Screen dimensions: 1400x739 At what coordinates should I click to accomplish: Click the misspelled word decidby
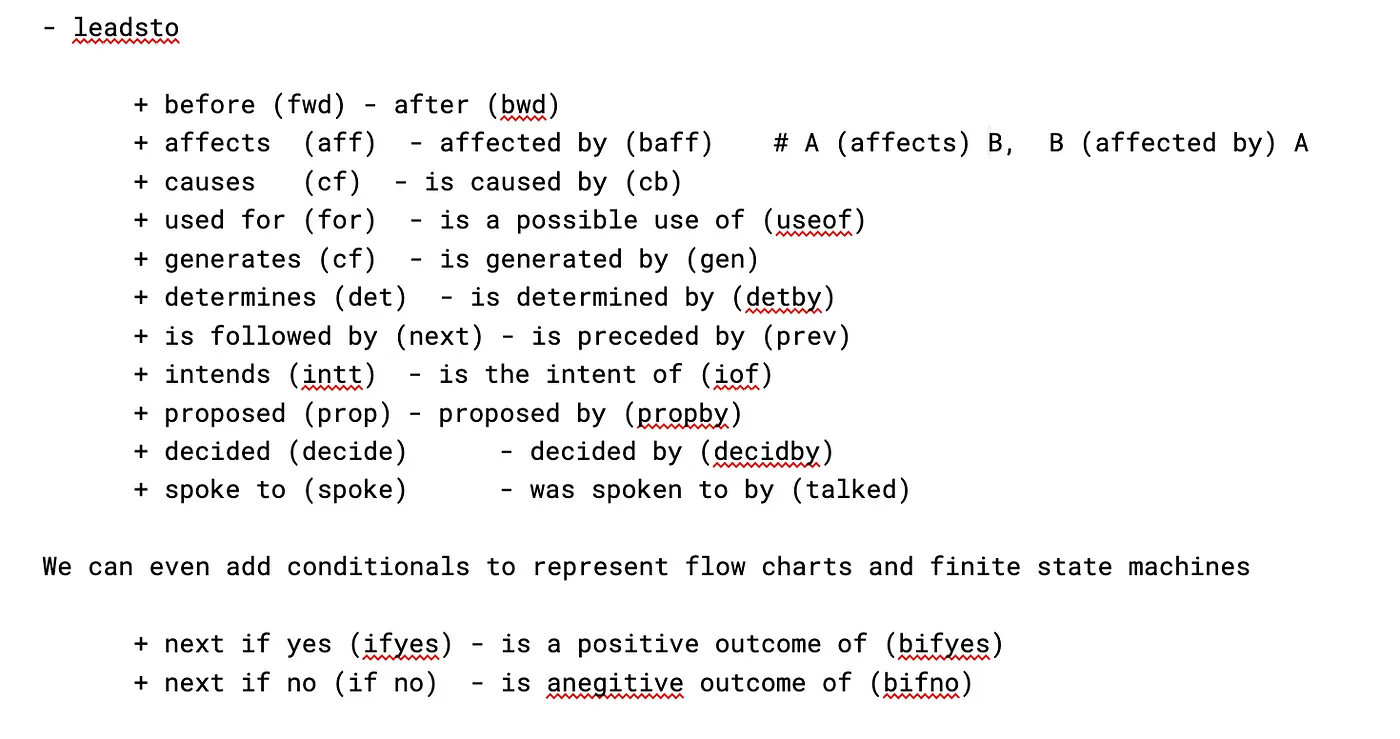pos(768,452)
